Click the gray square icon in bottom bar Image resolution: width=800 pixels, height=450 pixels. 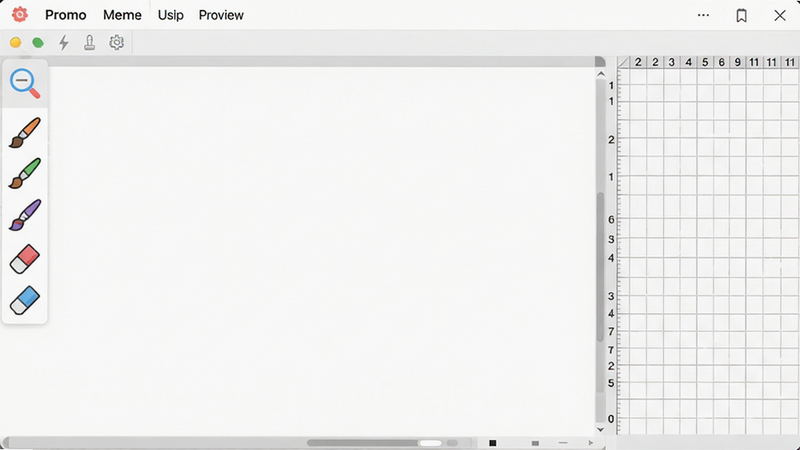click(x=535, y=443)
